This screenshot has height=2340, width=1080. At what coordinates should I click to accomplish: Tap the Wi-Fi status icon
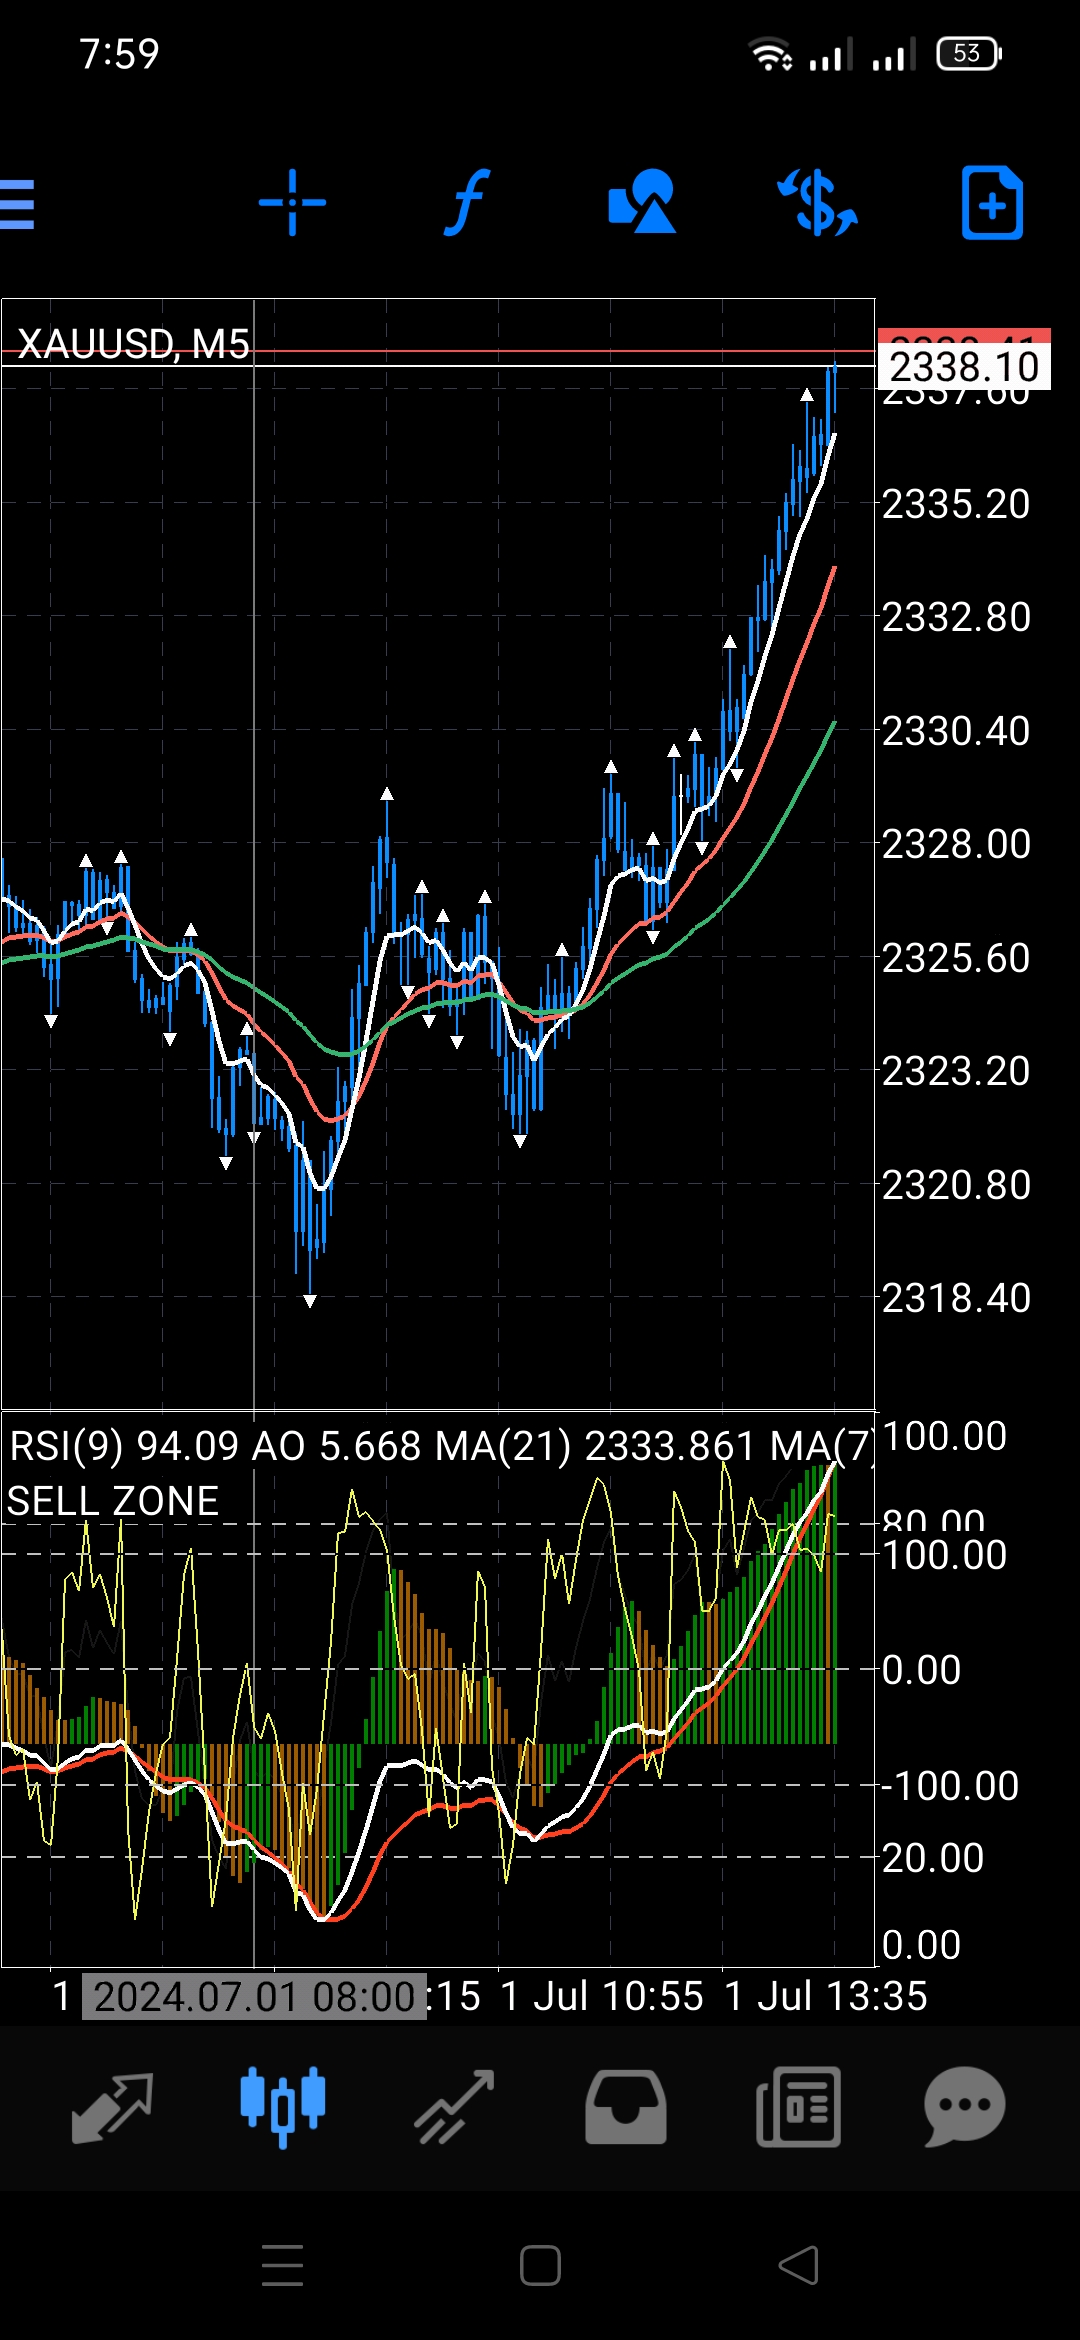tap(770, 54)
